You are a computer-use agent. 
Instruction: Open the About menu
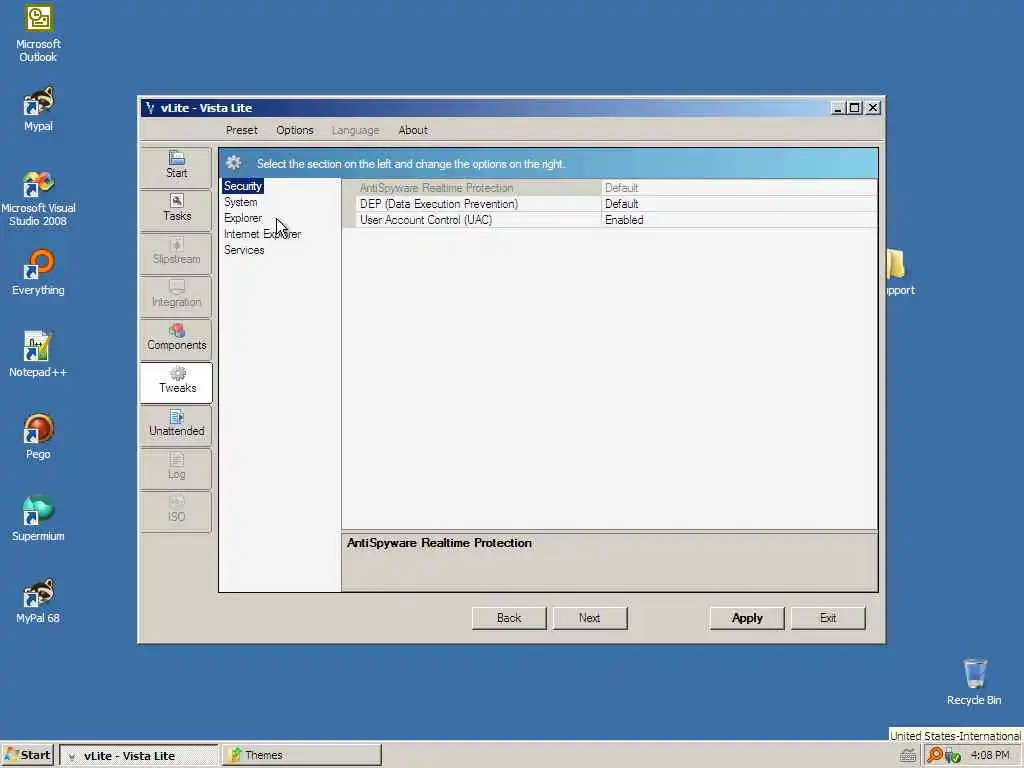point(413,130)
